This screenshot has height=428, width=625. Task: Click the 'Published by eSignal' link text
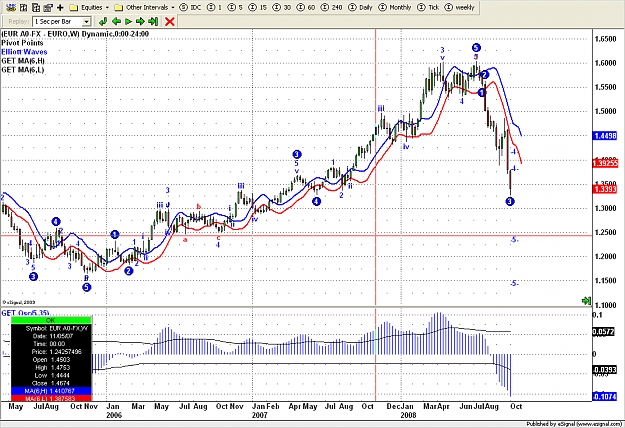(573, 424)
